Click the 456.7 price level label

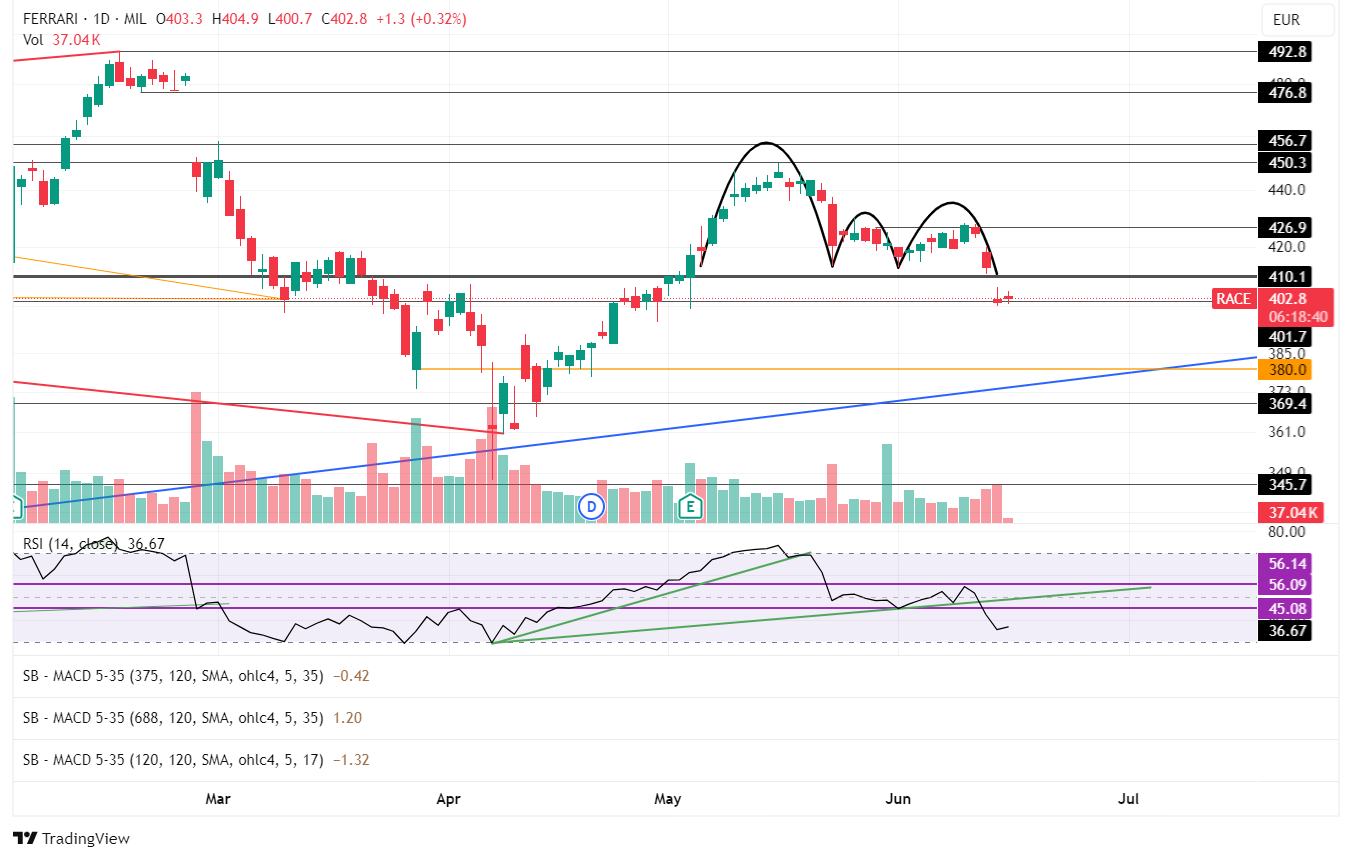tap(1283, 141)
